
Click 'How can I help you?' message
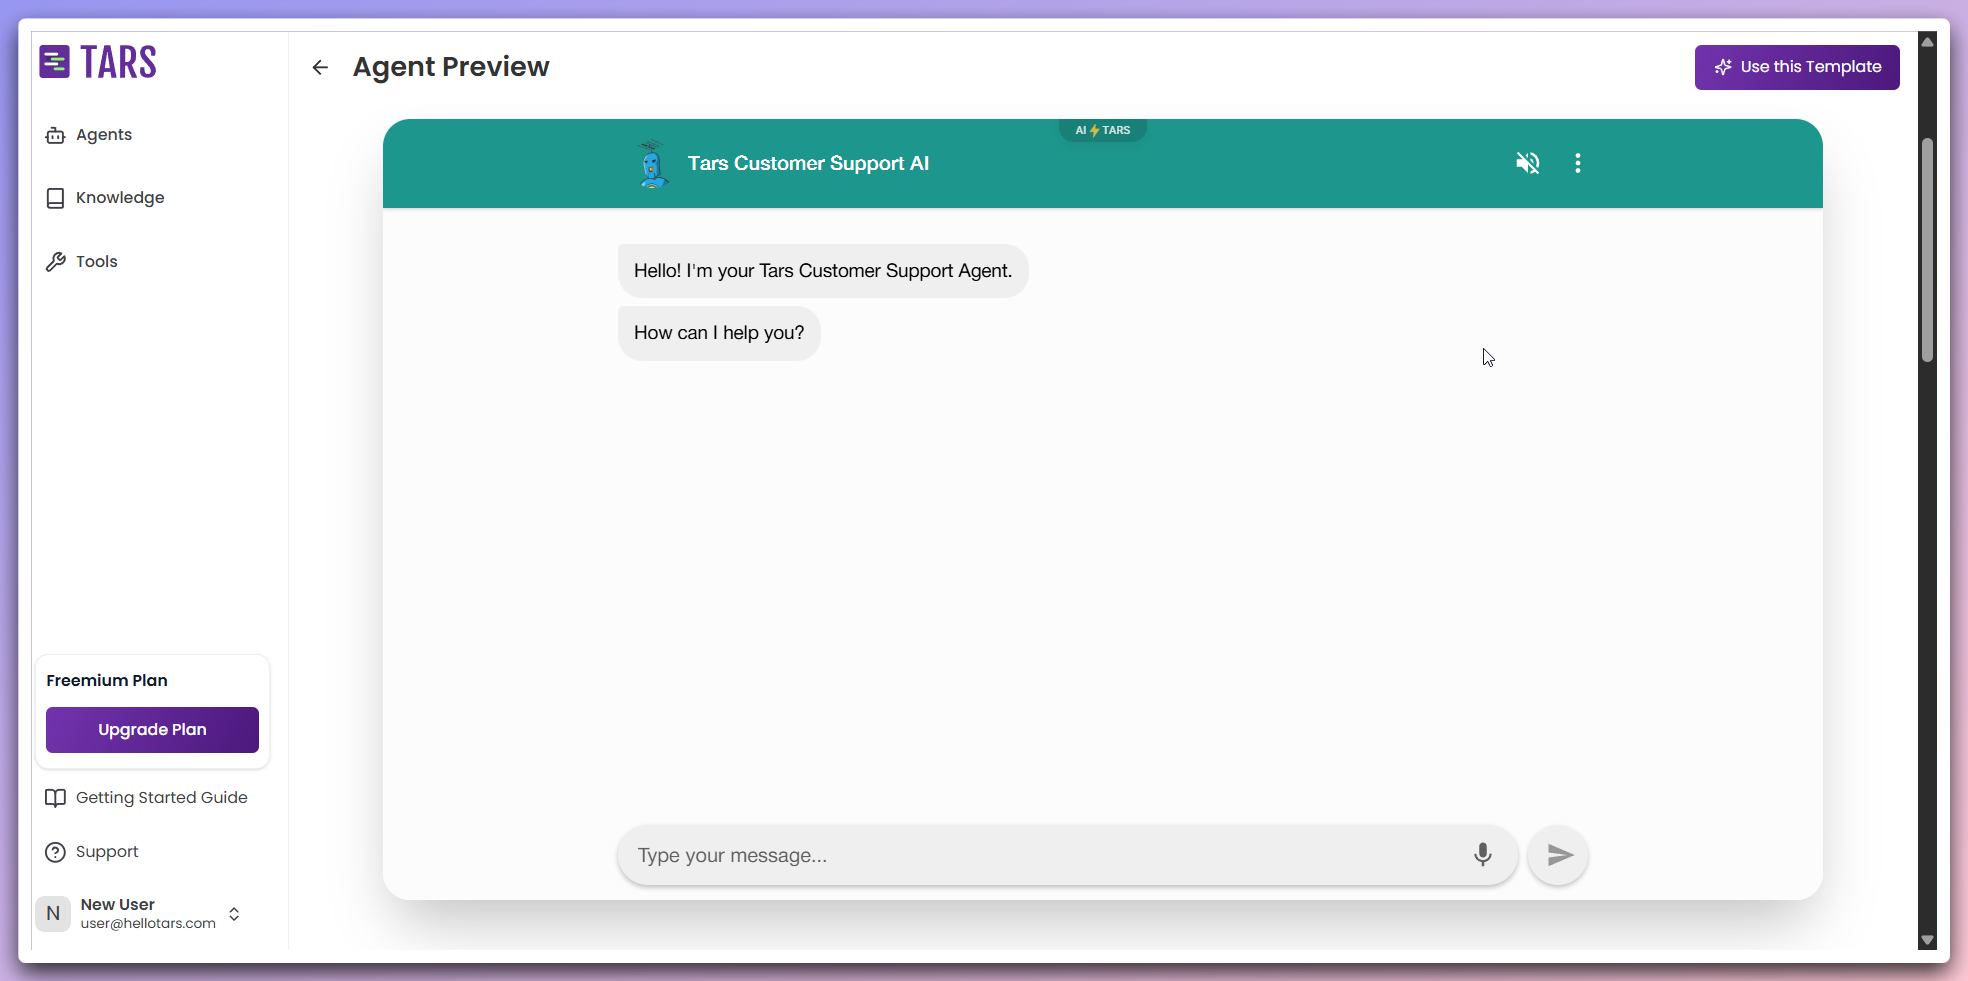click(x=719, y=333)
